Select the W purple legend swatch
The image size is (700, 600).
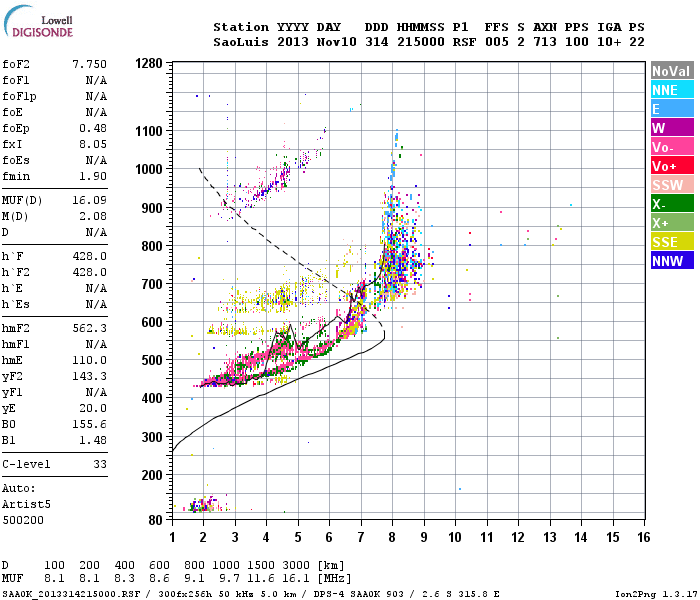tap(672, 128)
